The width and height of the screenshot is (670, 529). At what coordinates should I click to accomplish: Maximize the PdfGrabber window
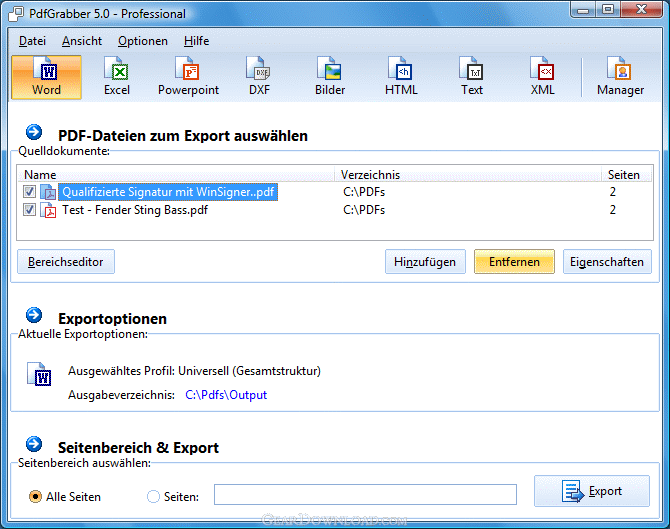click(x=608, y=10)
